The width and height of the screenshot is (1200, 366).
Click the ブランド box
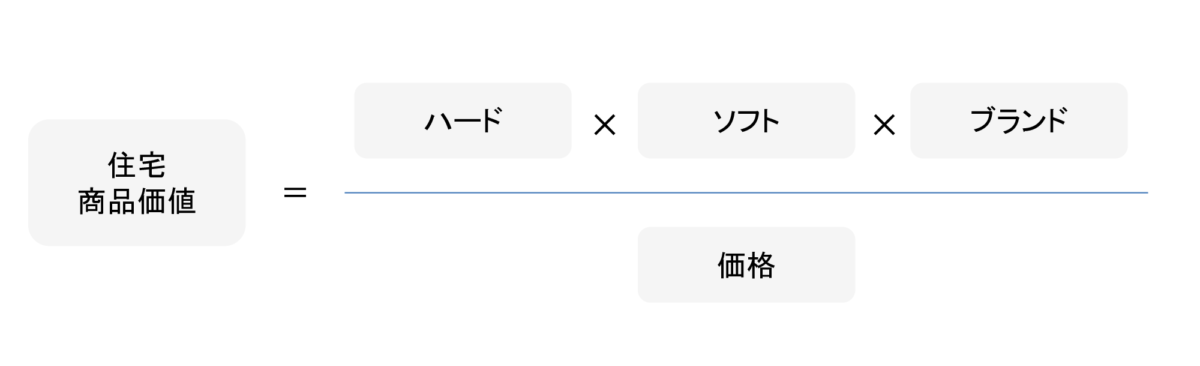click(1019, 121)
